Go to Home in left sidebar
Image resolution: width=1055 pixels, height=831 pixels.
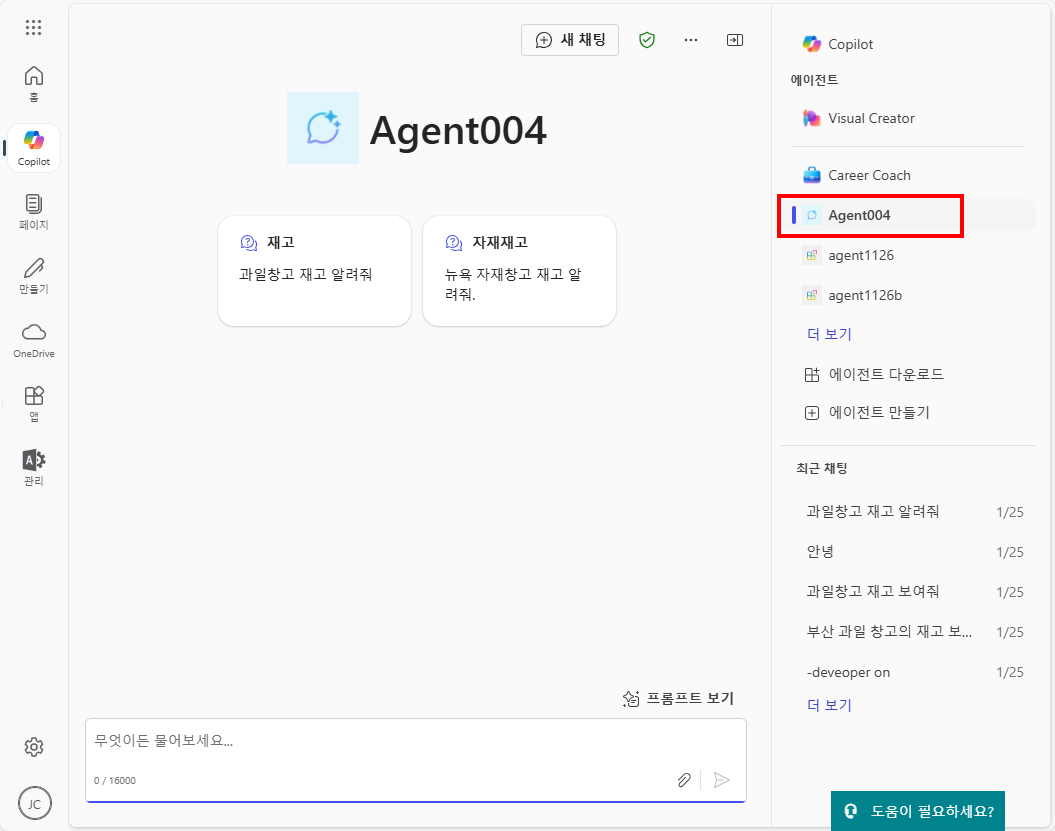coord(34,84)
